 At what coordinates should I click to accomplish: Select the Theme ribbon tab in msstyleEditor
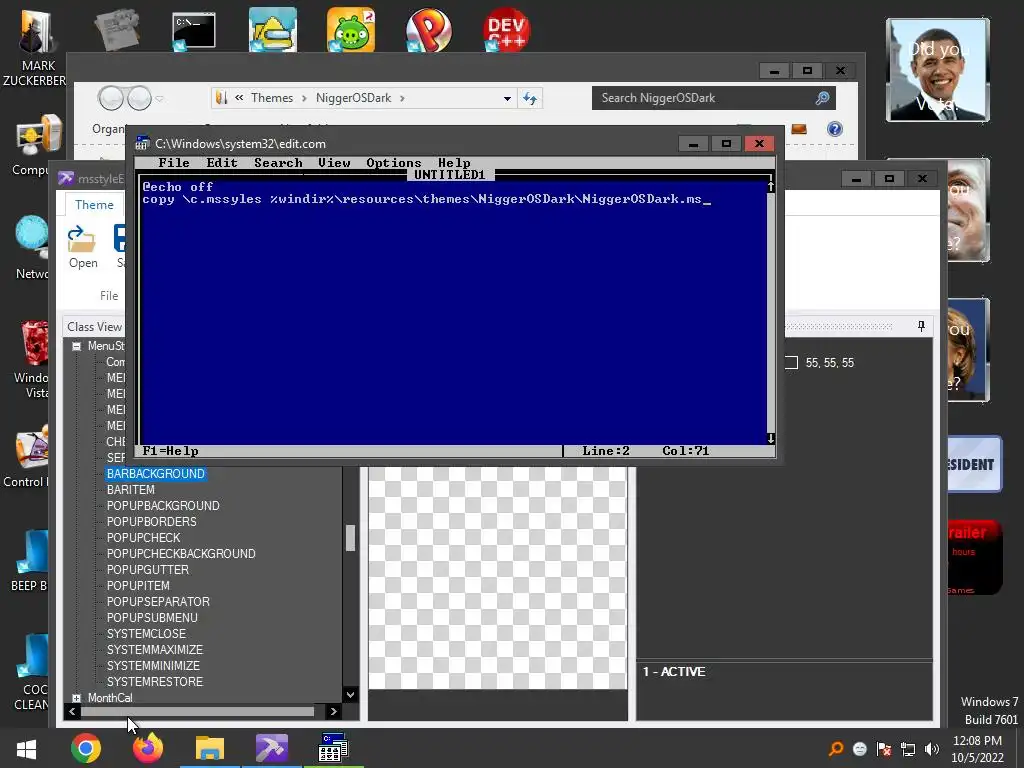94,204
